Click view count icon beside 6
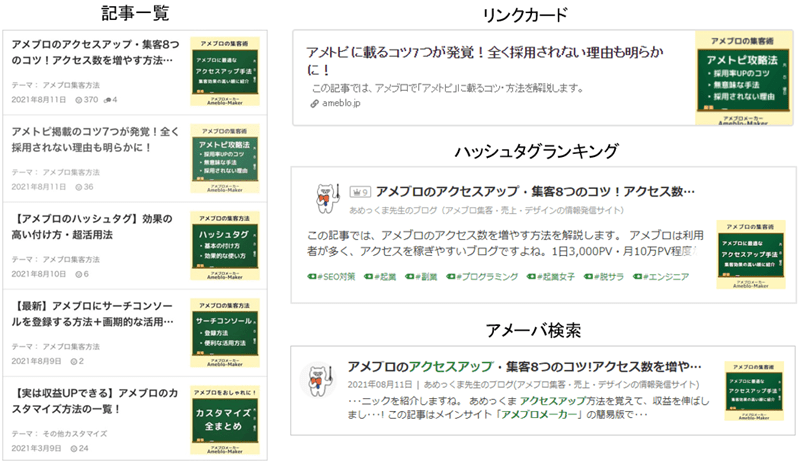Viewport: 800px width, 462px height. coord(79,274)
